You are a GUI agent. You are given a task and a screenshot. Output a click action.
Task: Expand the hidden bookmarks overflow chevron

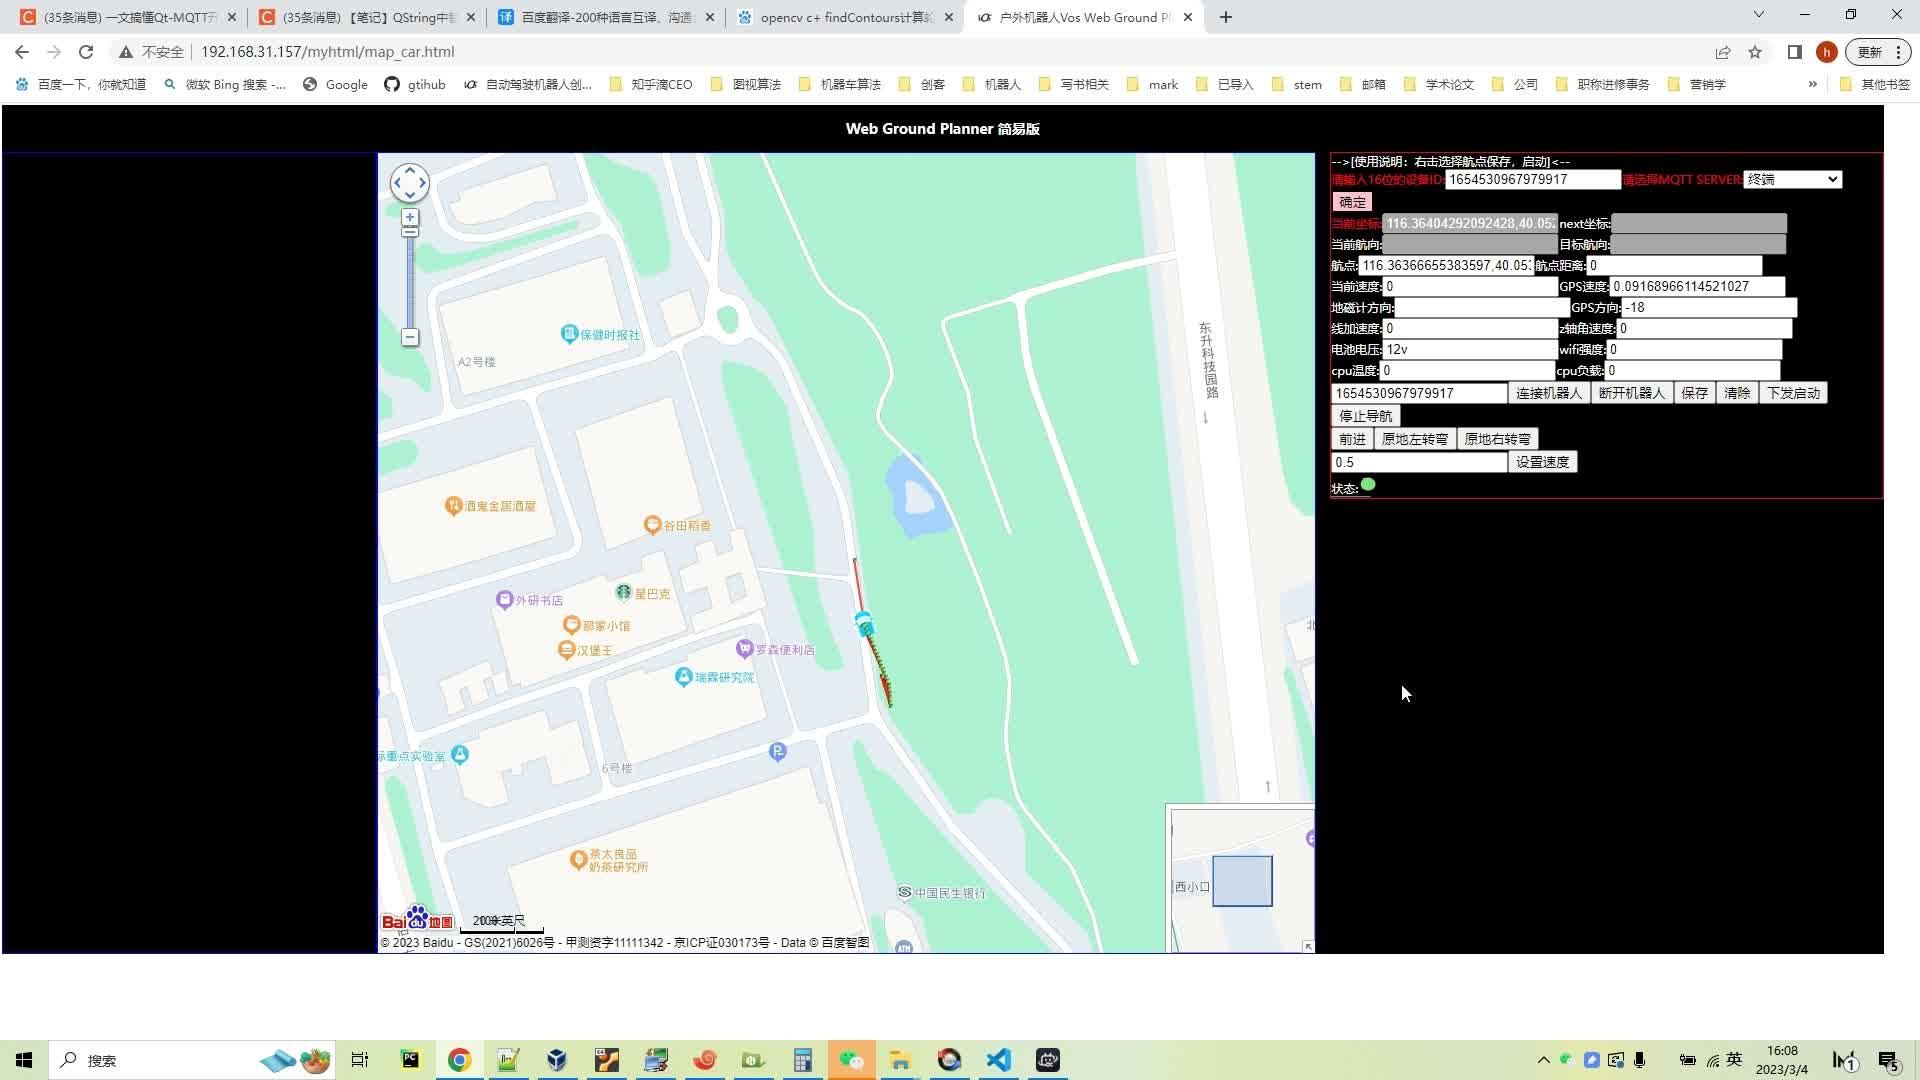click(x=1812, y=84)
